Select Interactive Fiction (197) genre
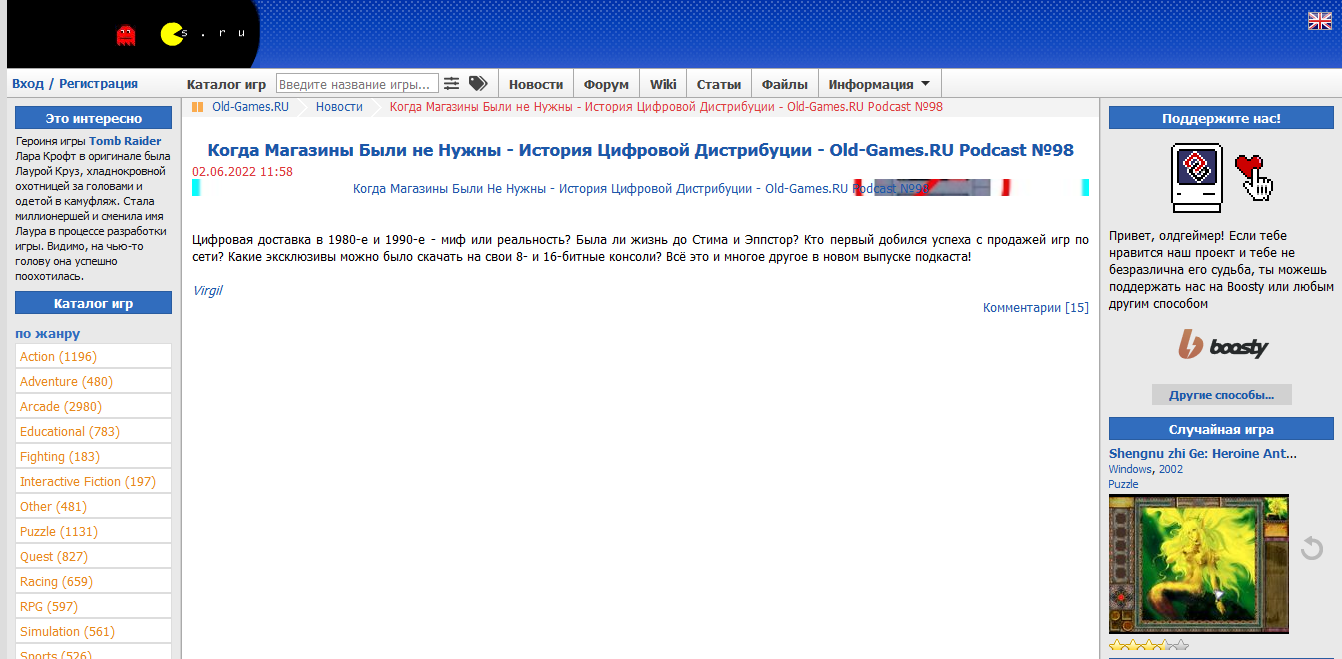Viewport: 1342px width, 659px height. pos(93,481)
